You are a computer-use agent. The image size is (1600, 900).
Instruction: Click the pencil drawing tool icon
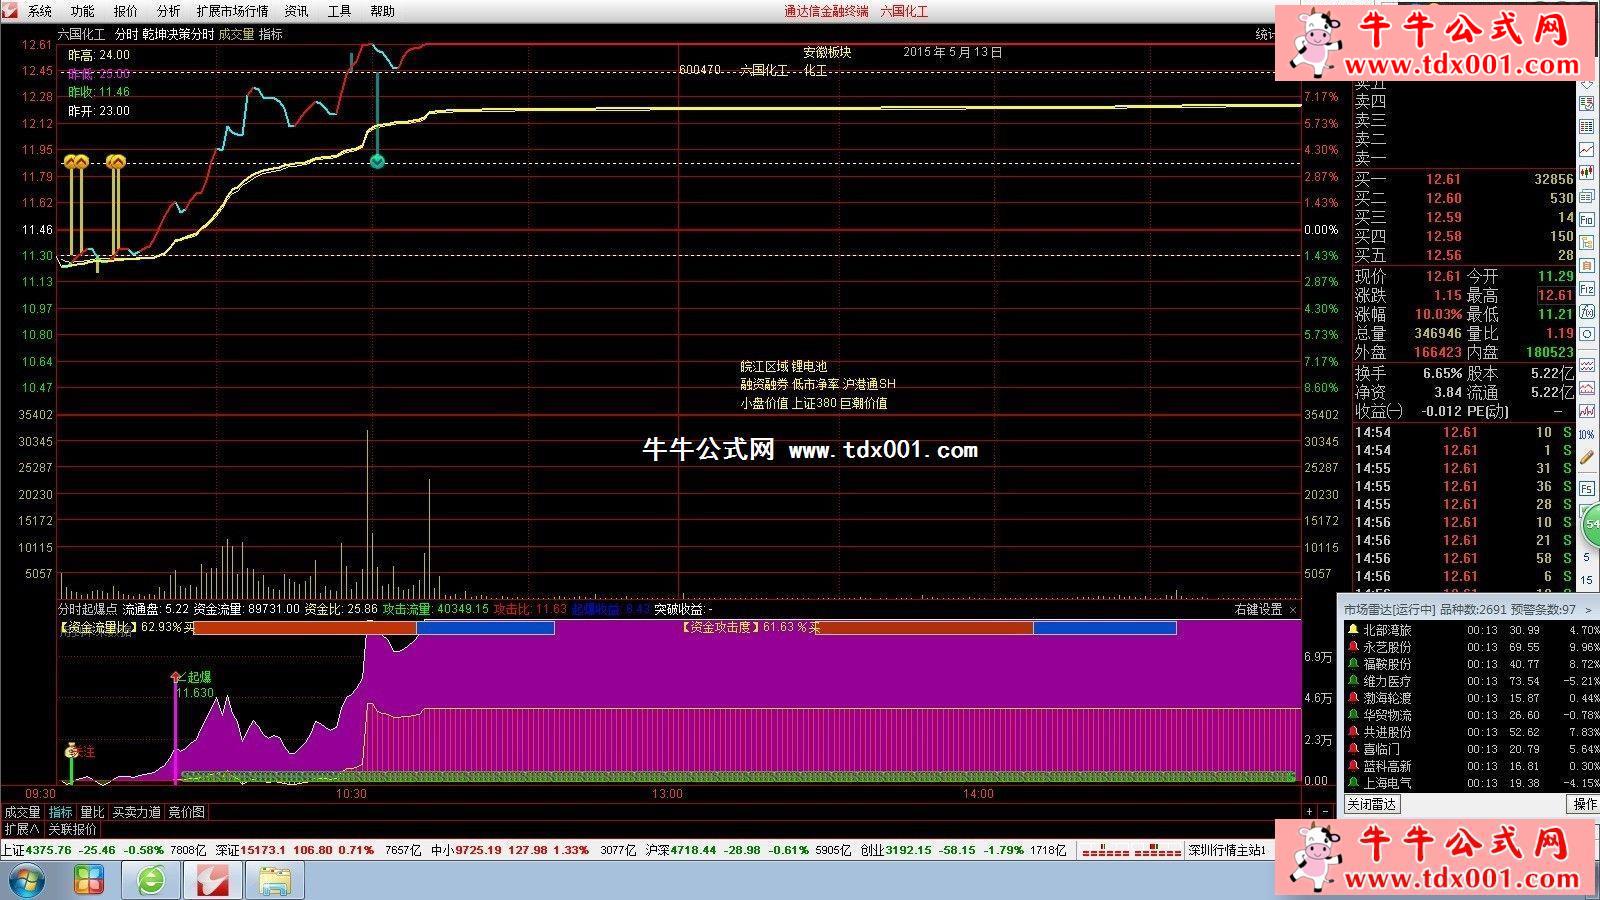tap(1587, 457)
